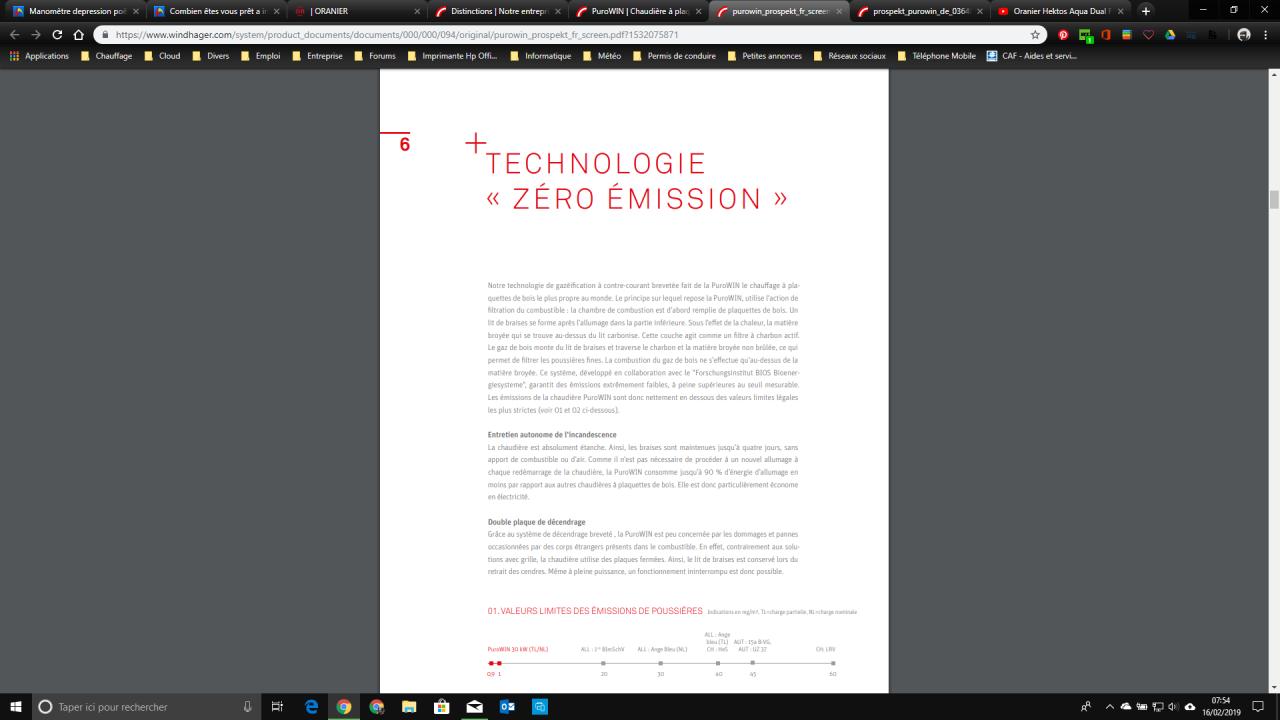Click page number 6
1280x720 pixels.
click(x=404, y=144)
